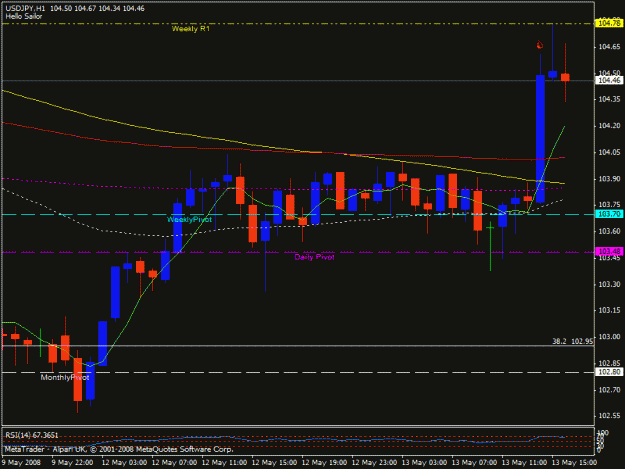This screenshot has width=625, height=469.
Task: Select the 'WeeklyPivot' label on chart
Action: pos(189,220)
